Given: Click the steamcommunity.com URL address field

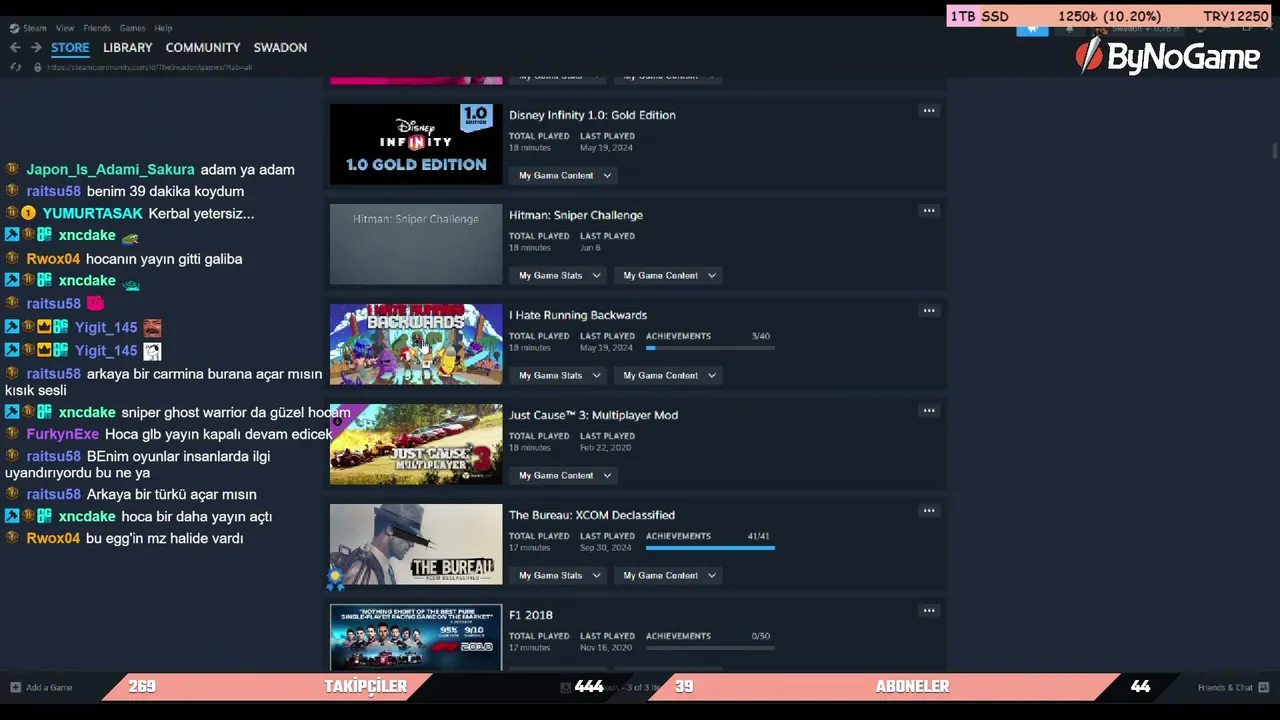Looking at the screenshot, I should pyautogui.click(x=150, y=67).
